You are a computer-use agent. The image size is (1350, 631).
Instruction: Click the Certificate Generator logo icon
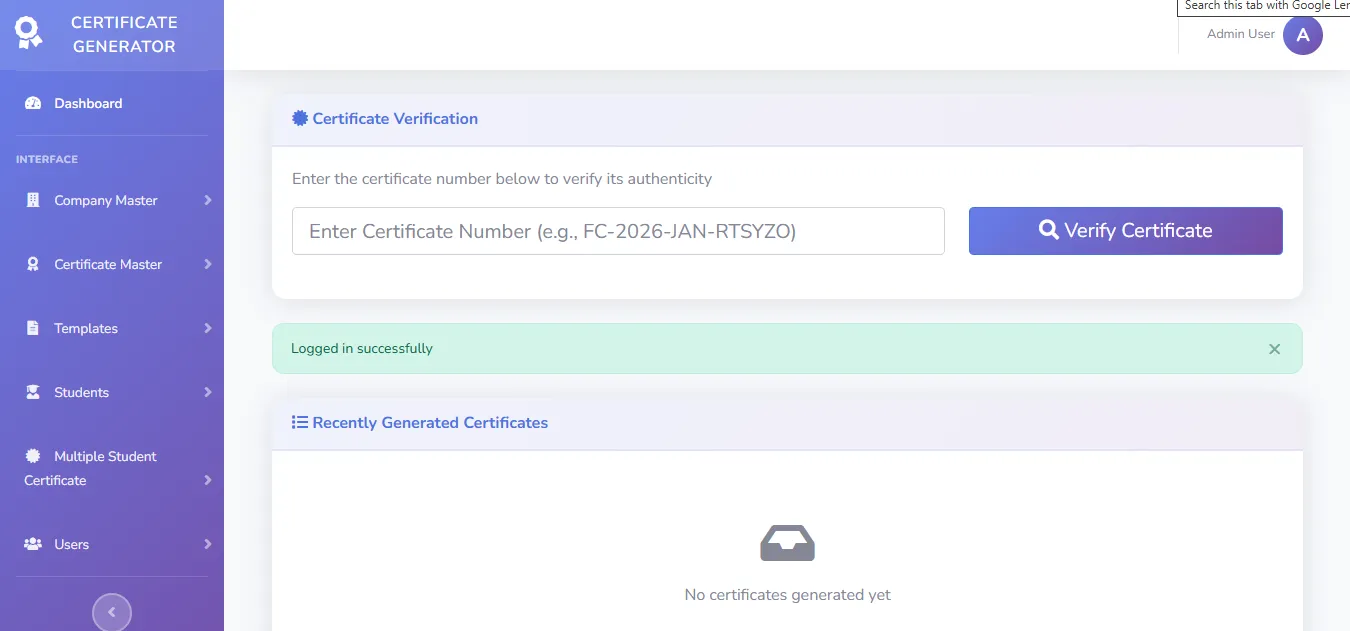click(x=27, y=33)
